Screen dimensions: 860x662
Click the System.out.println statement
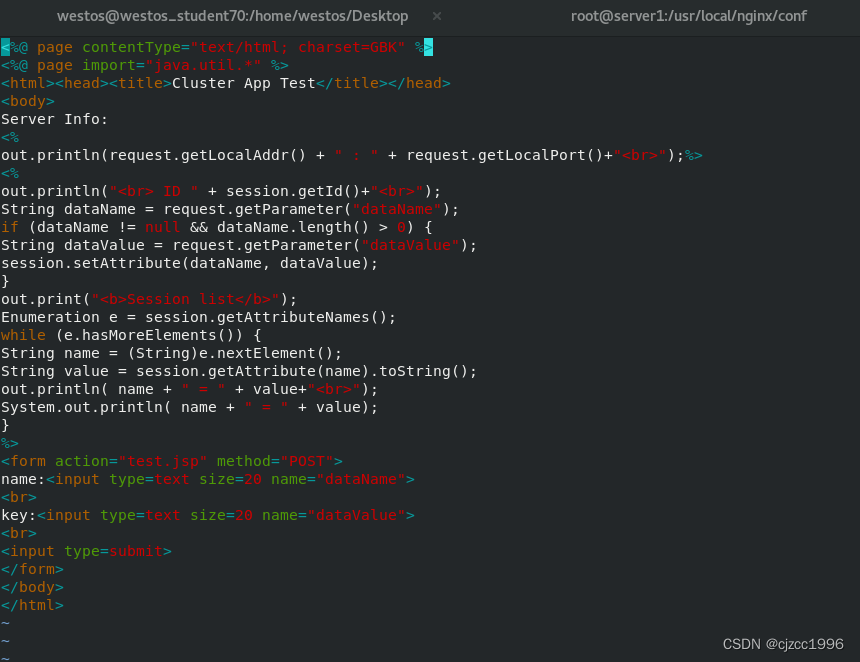[x=190, y=406]
